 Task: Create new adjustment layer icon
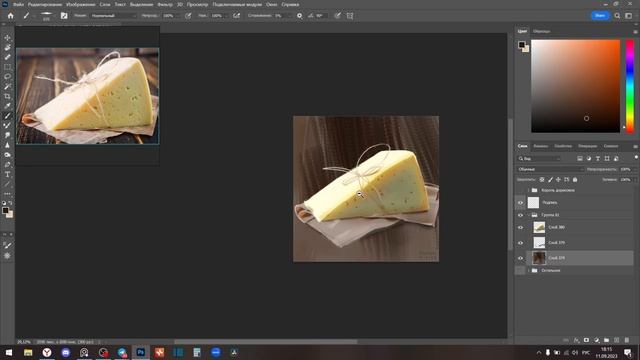coord(597,340)
